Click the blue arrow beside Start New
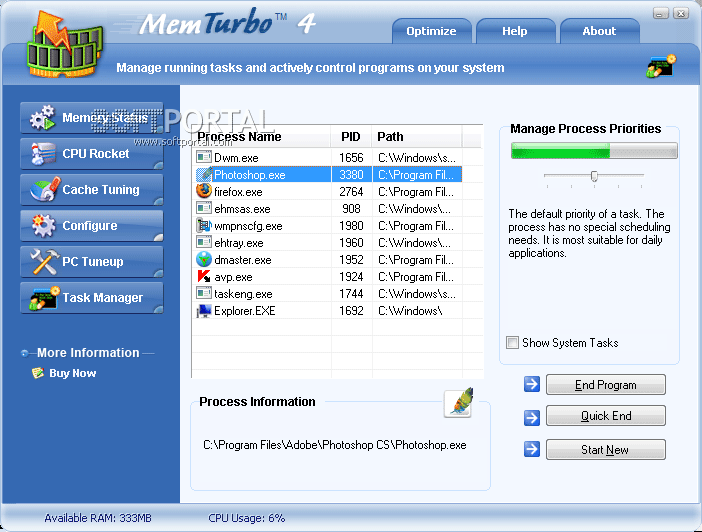The width and height of the screenshot is (702, 532). click(531, 449)
